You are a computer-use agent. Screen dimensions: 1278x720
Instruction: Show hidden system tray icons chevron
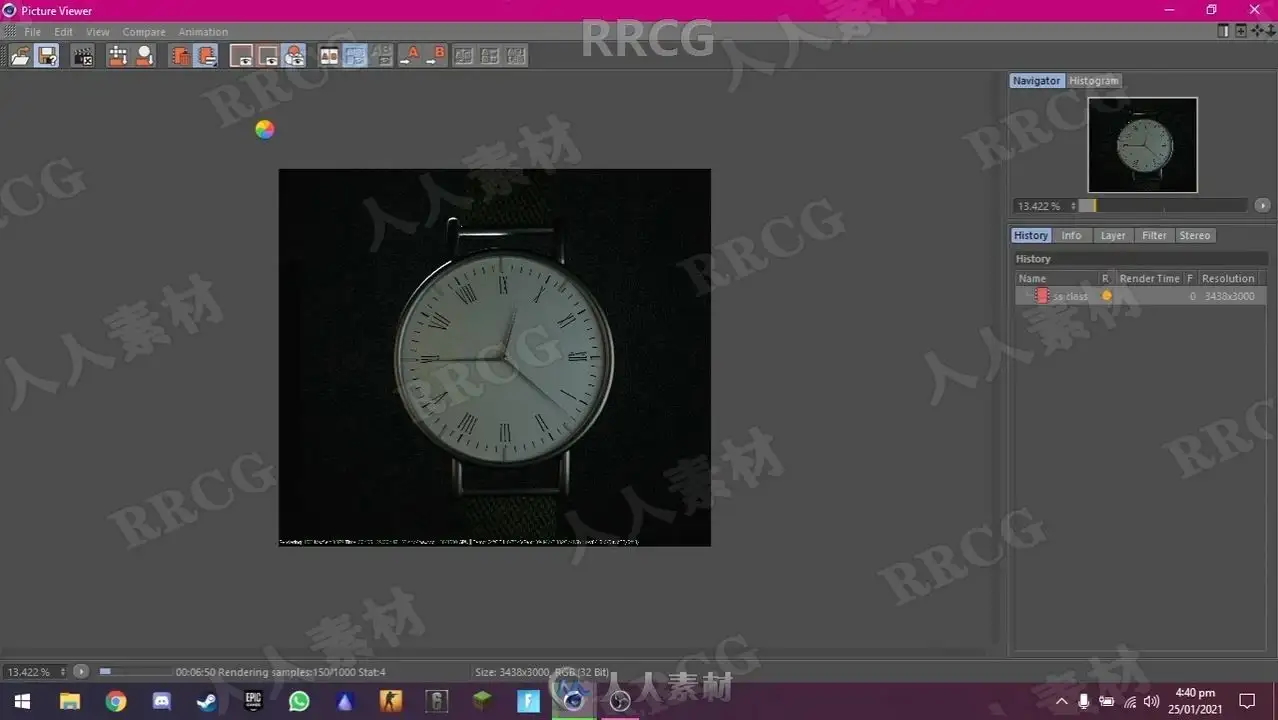(1062, 701)
